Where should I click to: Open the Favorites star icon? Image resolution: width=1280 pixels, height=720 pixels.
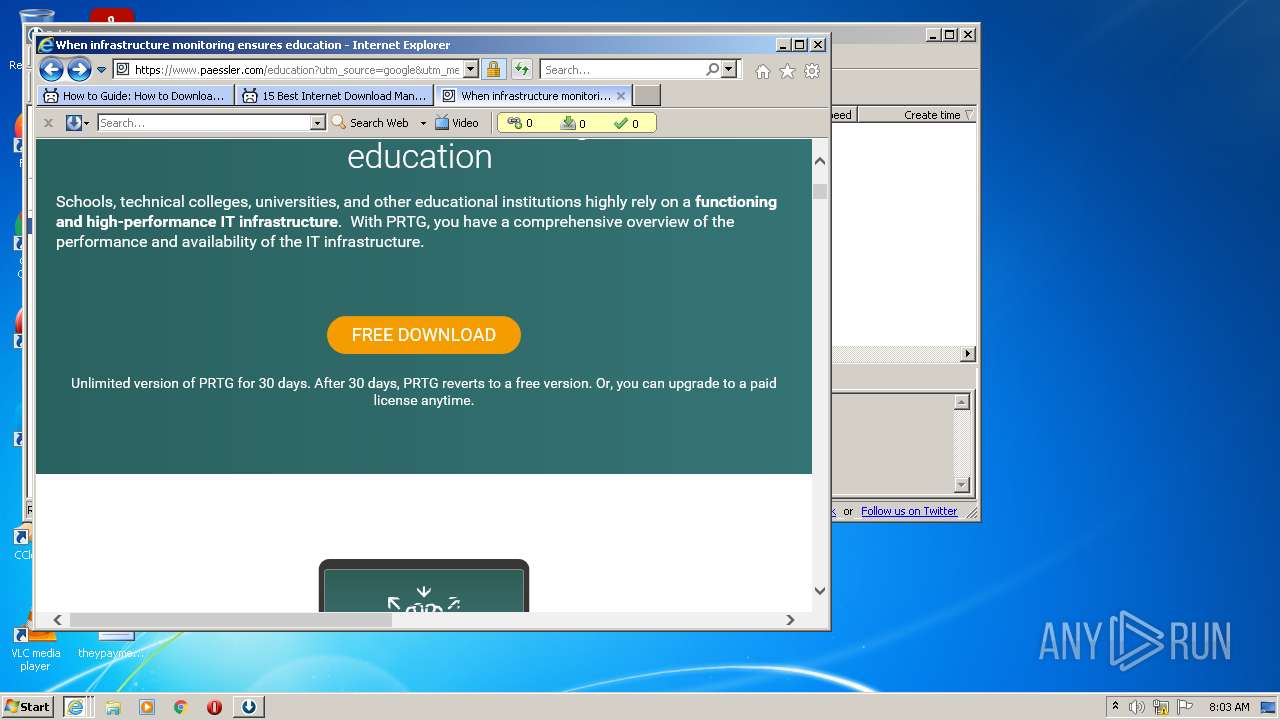787,71
